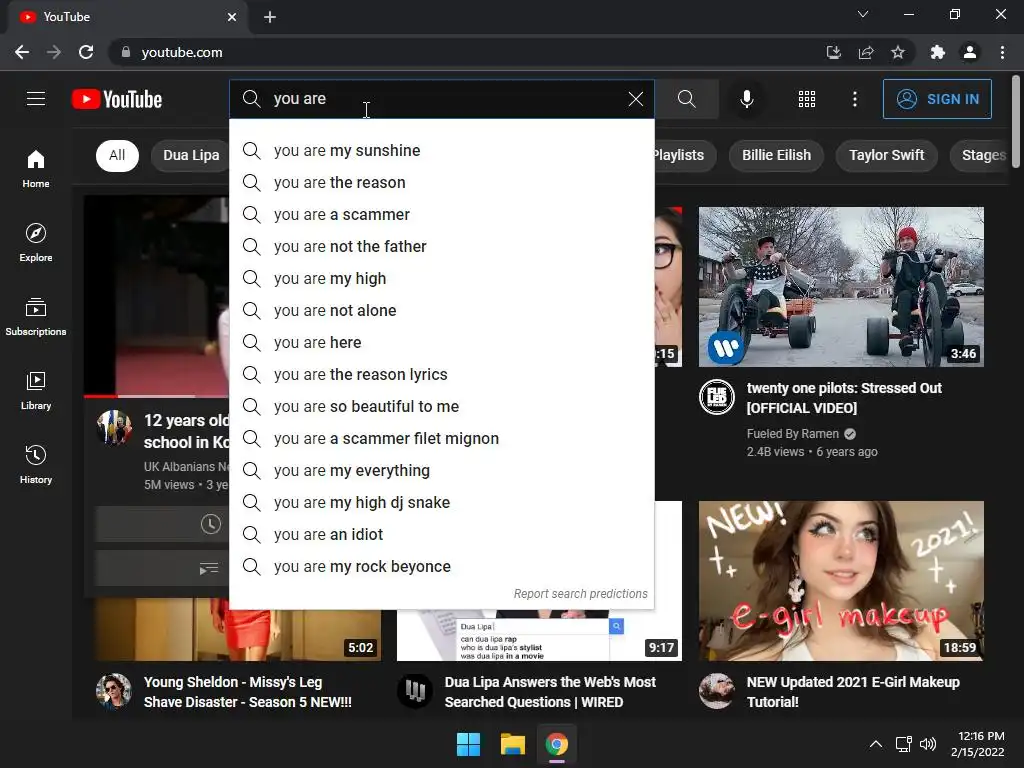Screen dimensions: 1024x768
Task: Click the YouTube logo
Action: pos(117,99)
